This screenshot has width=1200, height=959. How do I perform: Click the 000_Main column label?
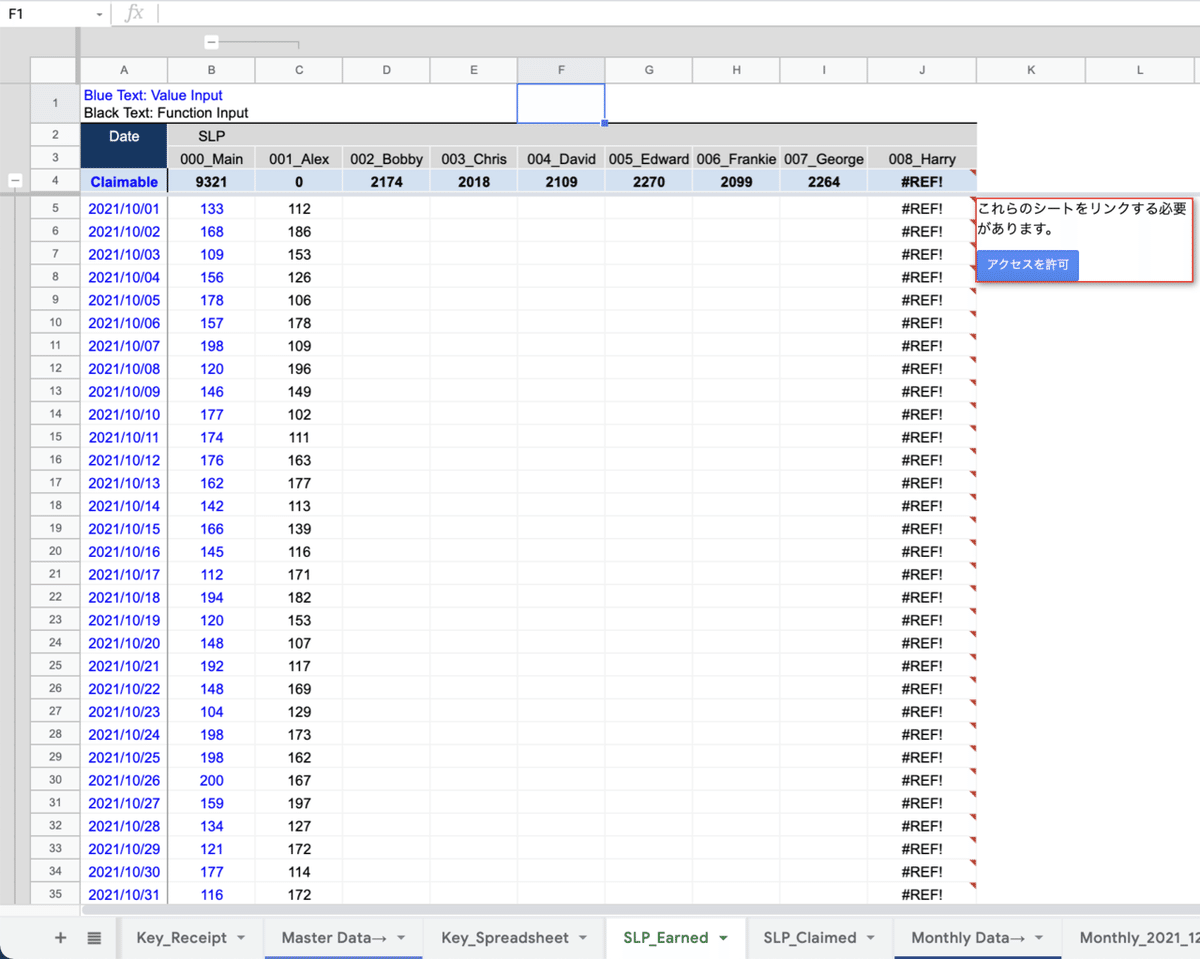(x=211, y=159)
